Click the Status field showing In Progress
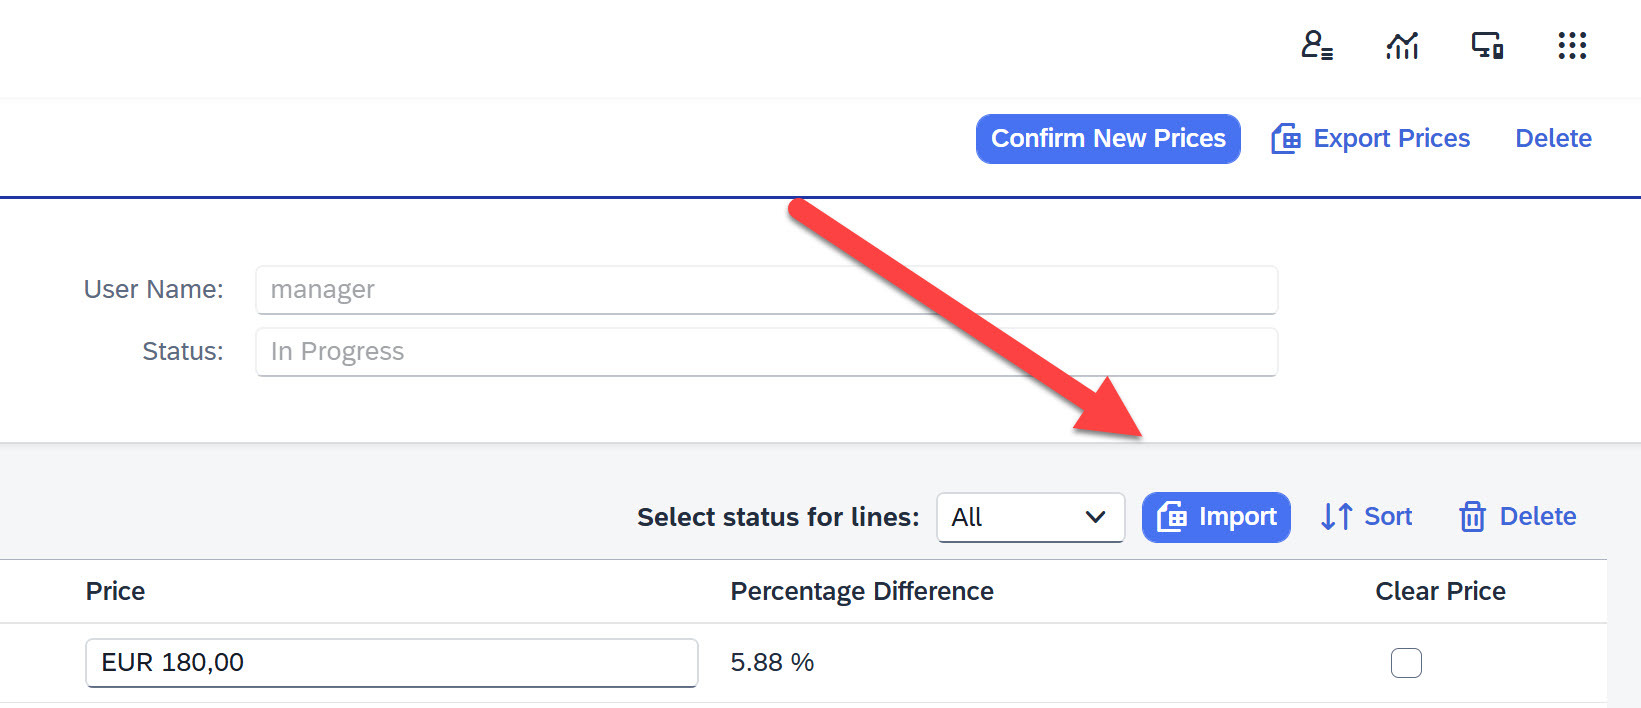The image size is (1641, 708). 766,352
